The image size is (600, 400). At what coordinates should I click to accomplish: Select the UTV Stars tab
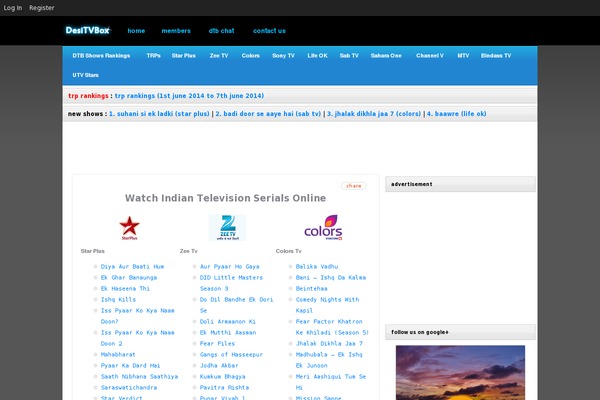(x=86, y=75)
